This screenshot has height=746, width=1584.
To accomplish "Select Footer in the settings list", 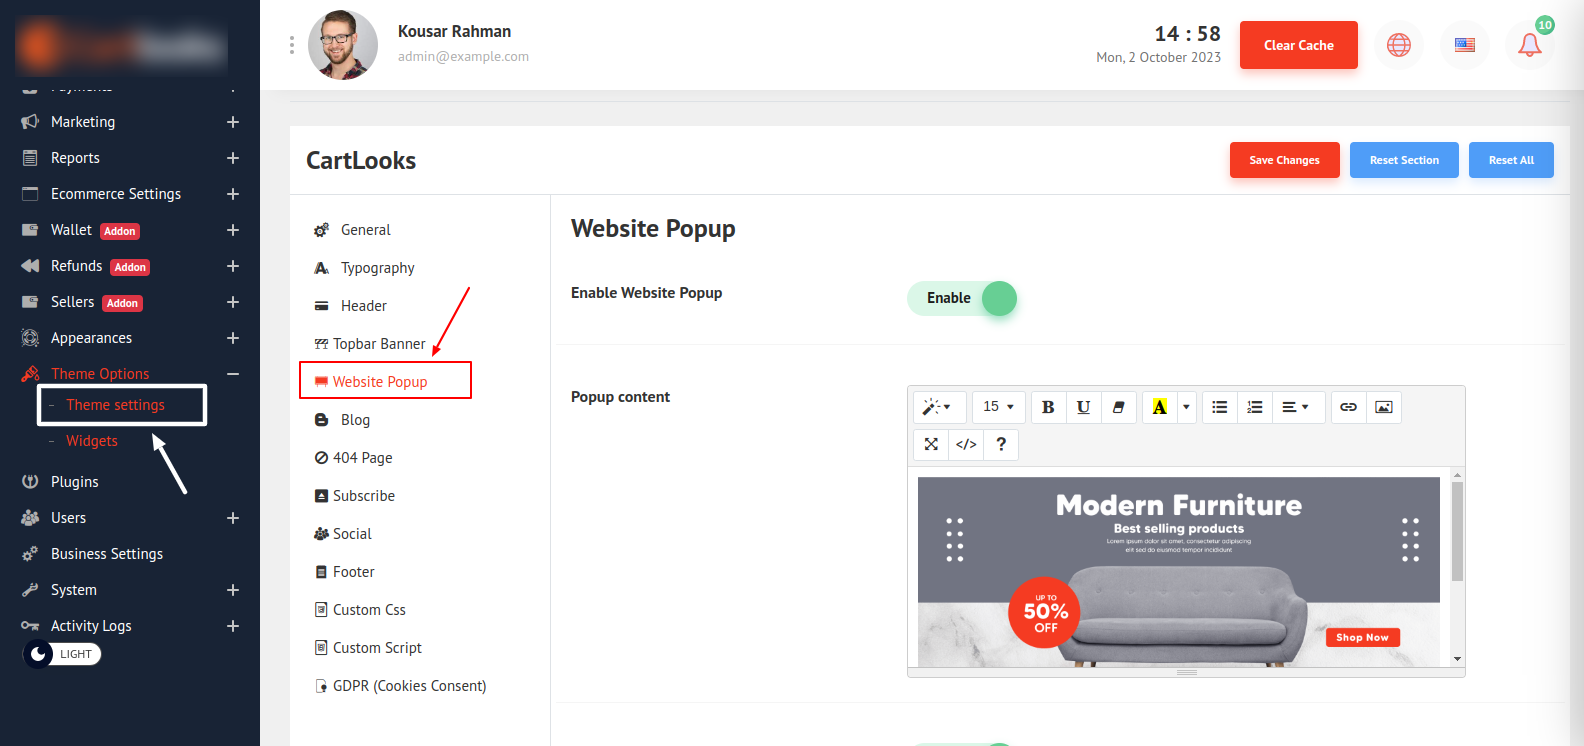I will (353, 572).
